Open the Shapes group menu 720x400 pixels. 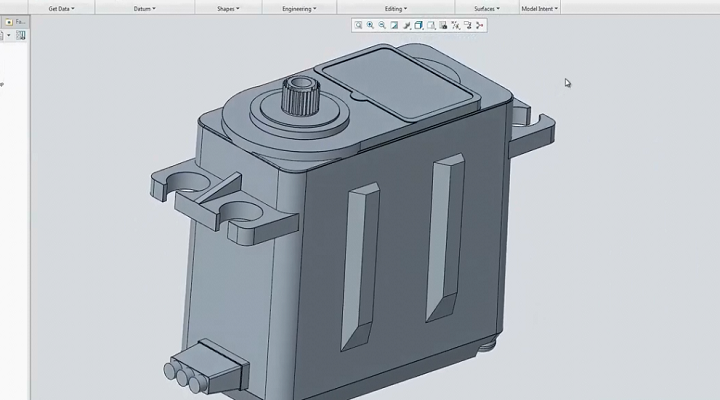pos(229,8)
